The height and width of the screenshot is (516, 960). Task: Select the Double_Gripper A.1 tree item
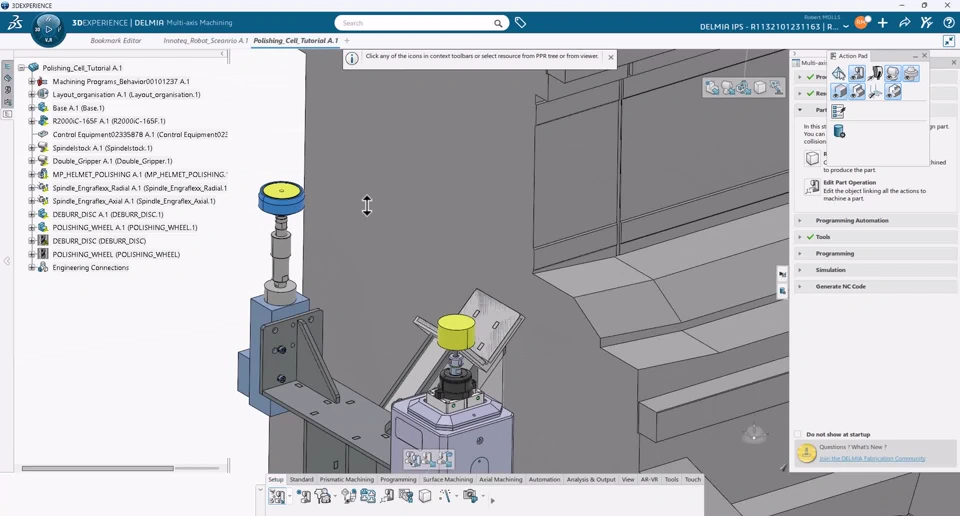[x=112, y=161]
